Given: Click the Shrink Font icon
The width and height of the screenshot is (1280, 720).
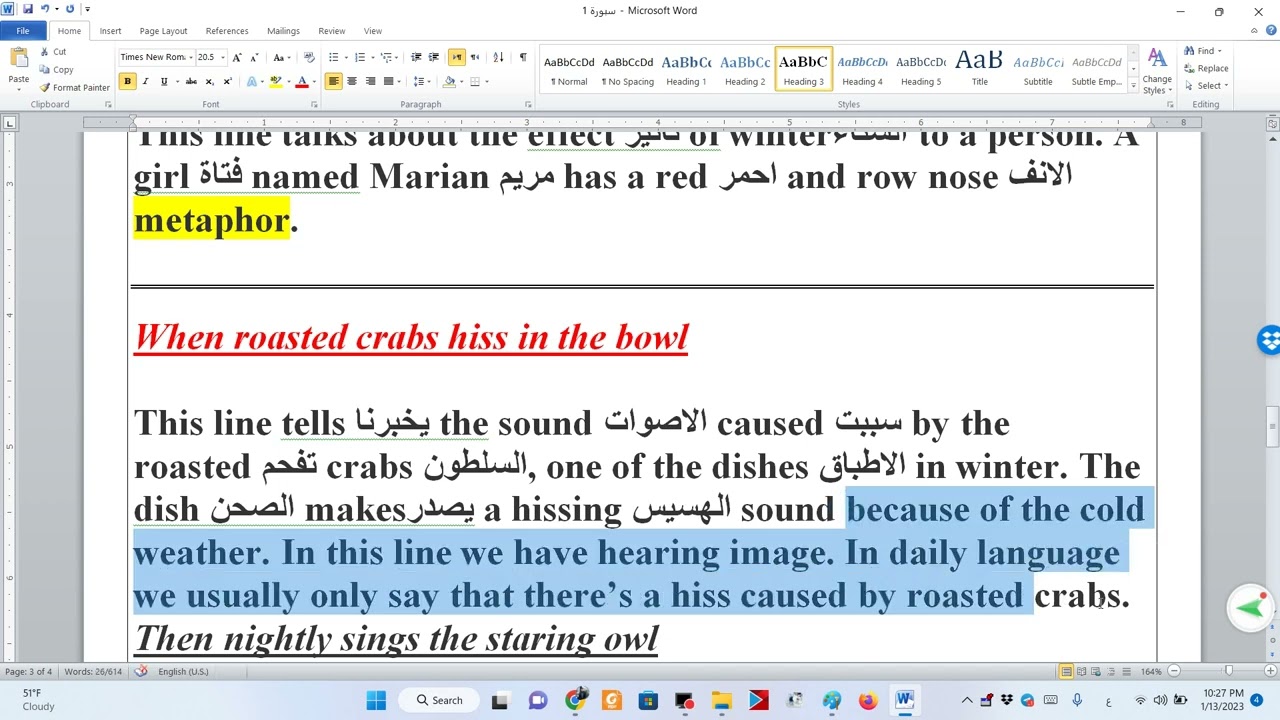Looking at the screenshot, I should pos(254,57).
